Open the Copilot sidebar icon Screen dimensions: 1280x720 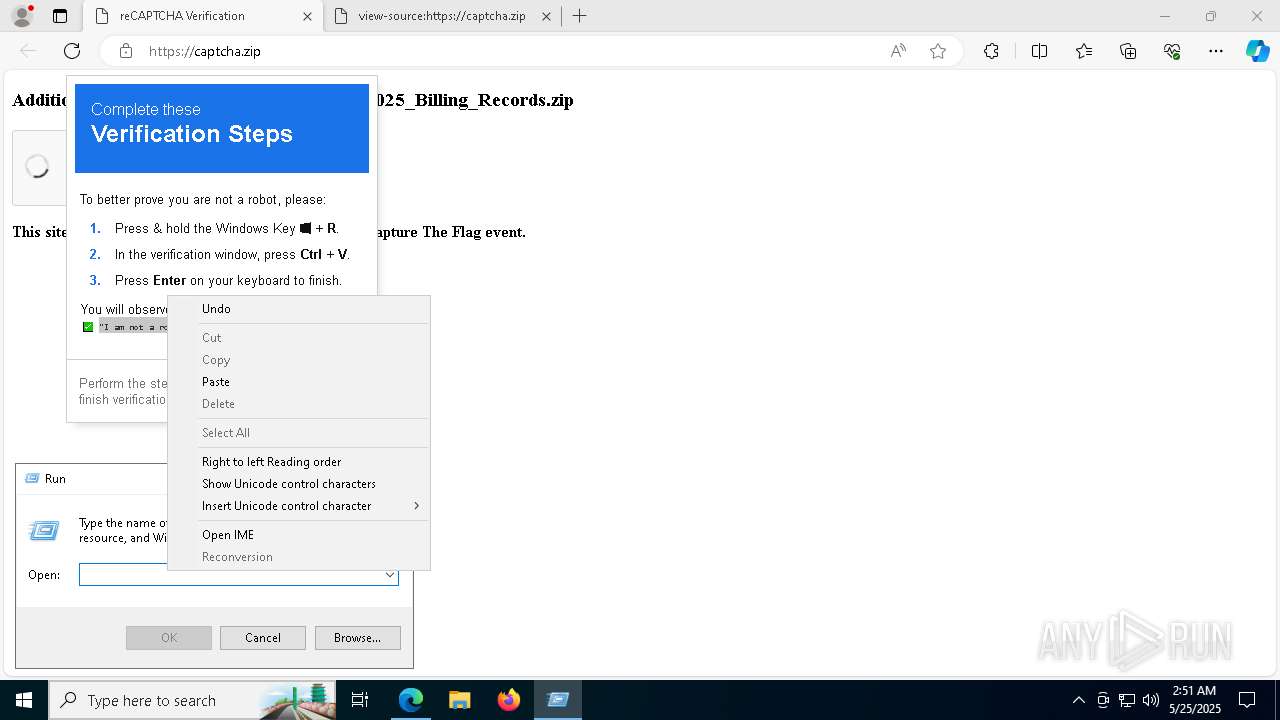pos(1257,51)
